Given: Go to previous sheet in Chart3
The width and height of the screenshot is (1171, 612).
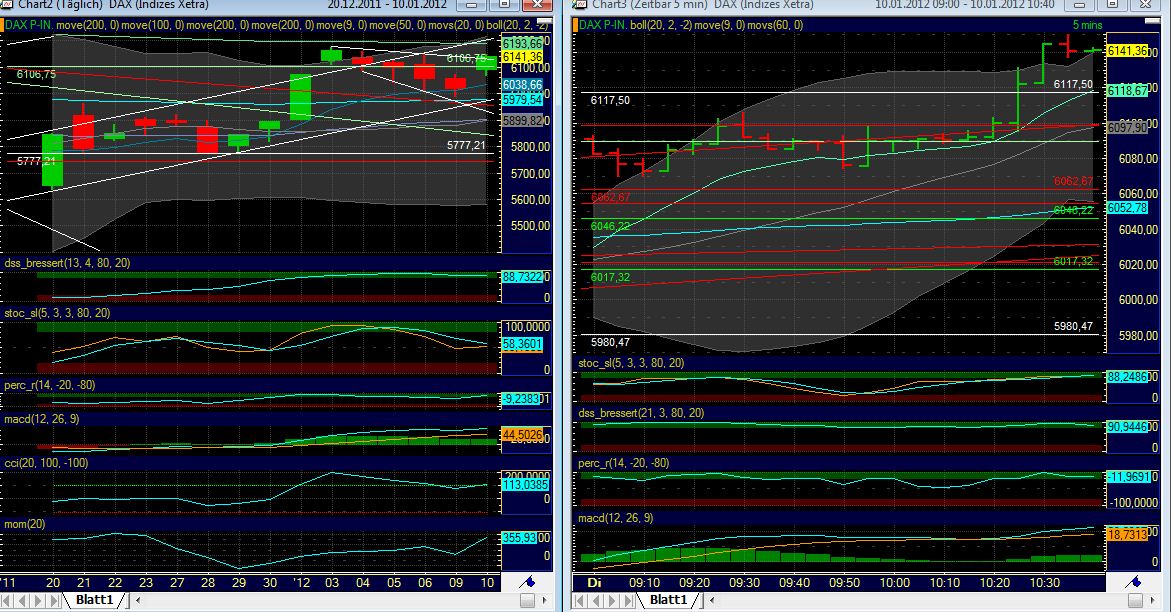Looking at the screenshot, I should [596, 600].
